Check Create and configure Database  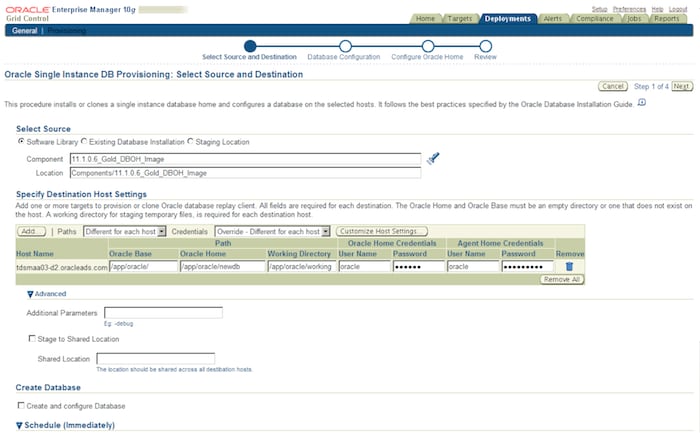[22, 405]
